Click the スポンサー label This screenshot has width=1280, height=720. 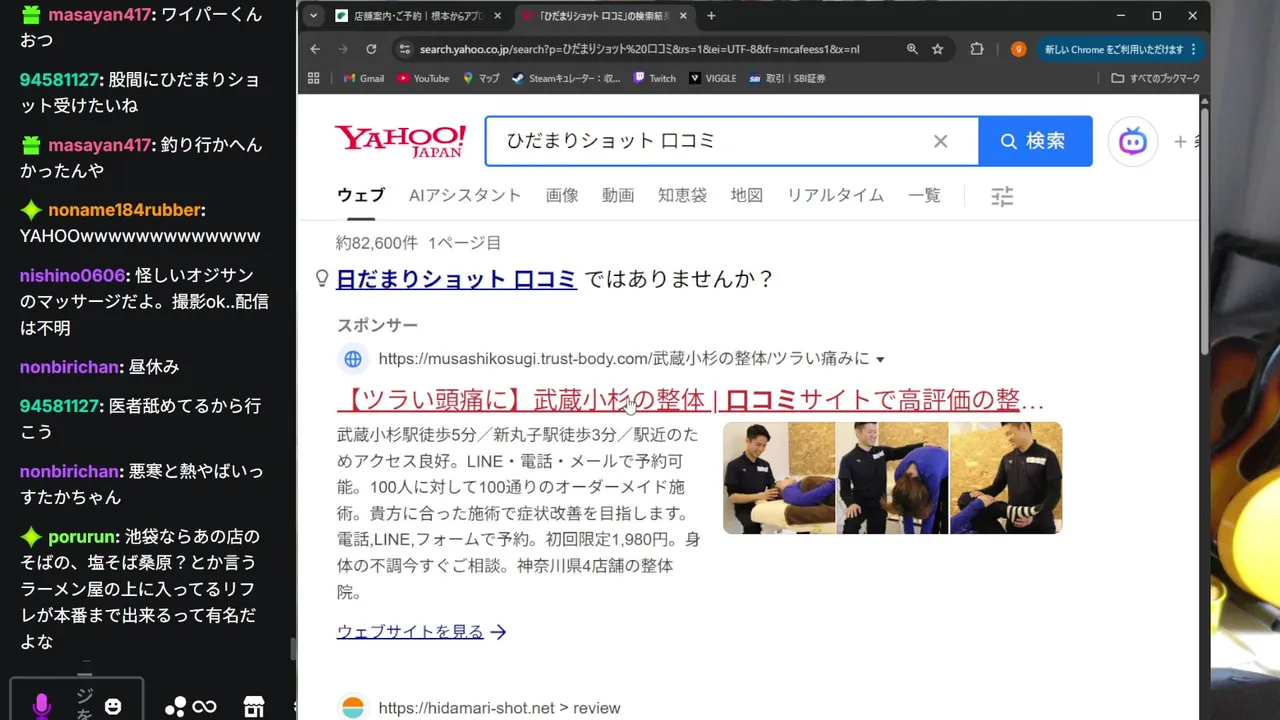pyautogui.click(x=377, y=325)
